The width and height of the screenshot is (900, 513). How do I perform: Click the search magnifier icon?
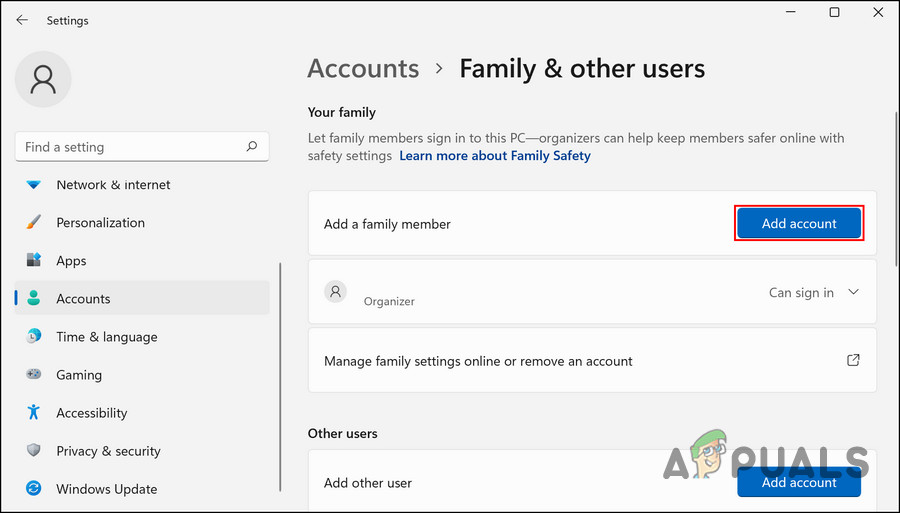252,147
